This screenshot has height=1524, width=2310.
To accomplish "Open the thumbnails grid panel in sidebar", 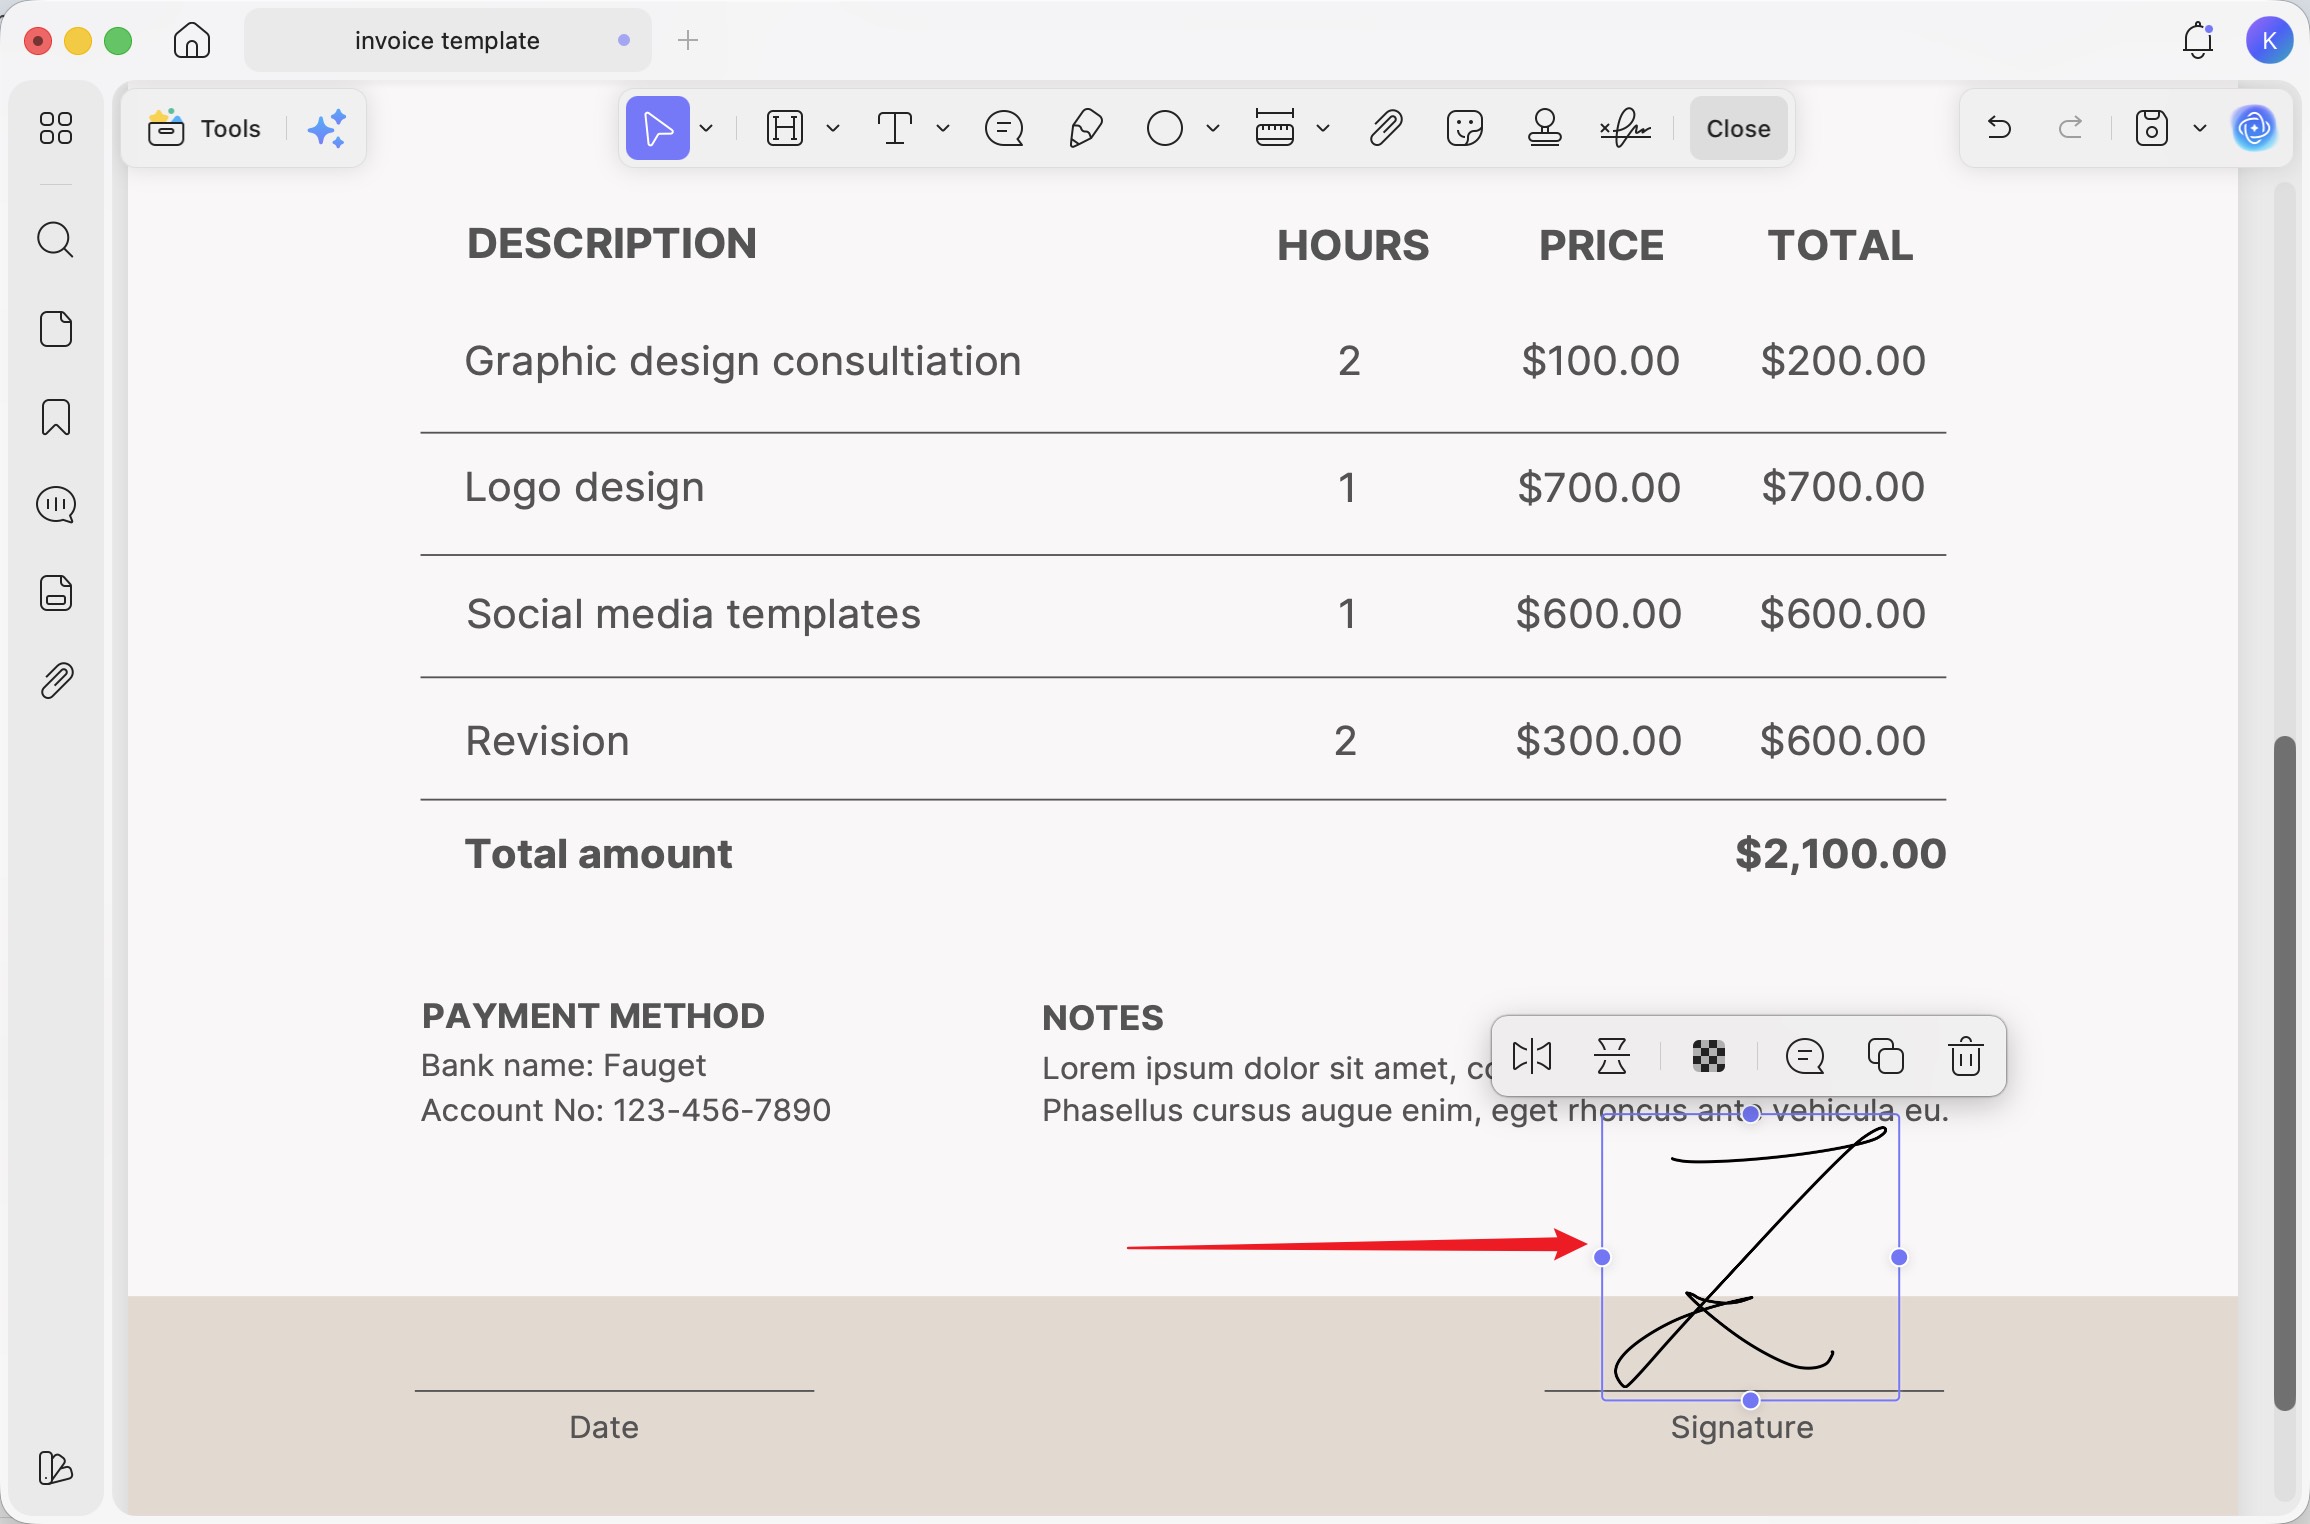I will pos(56,128).
